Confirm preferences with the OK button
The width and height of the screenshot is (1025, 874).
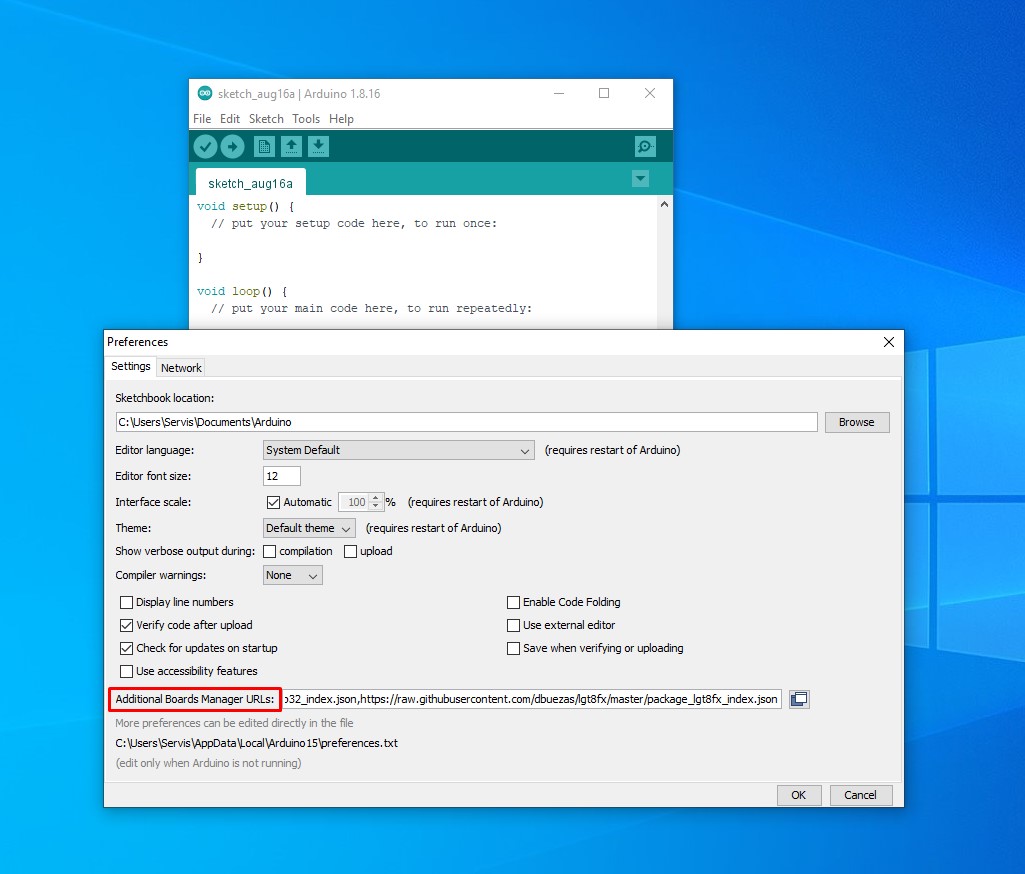(798, 795)
